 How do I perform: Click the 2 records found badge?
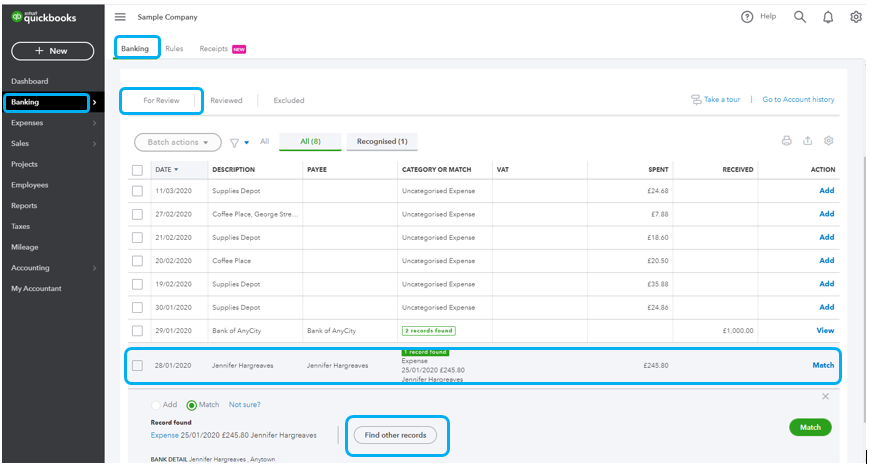click(x=429, y=331)
